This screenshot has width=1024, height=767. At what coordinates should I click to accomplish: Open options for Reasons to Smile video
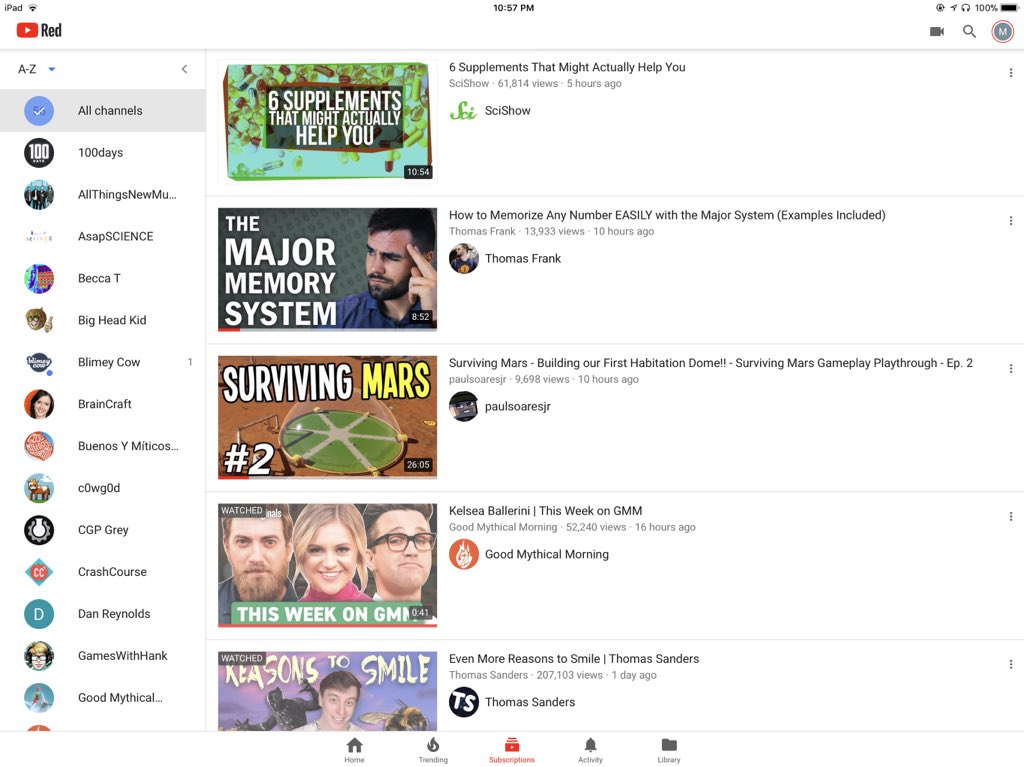click(1010, 664)
